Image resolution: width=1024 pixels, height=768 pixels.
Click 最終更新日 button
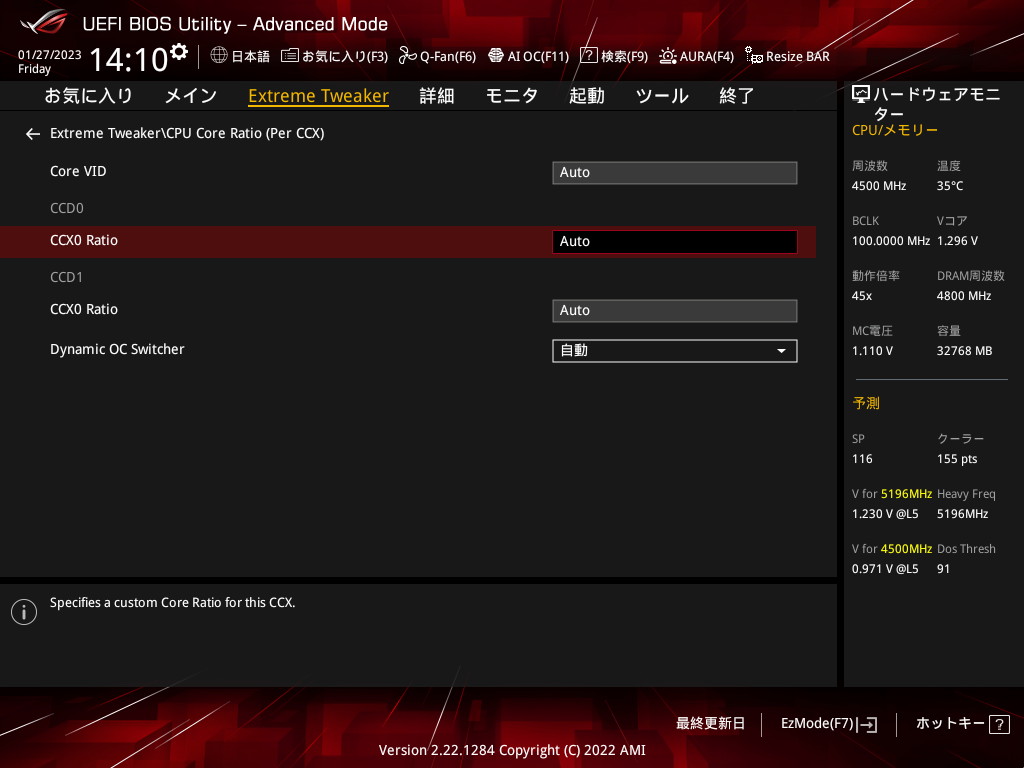pos(710,724)
